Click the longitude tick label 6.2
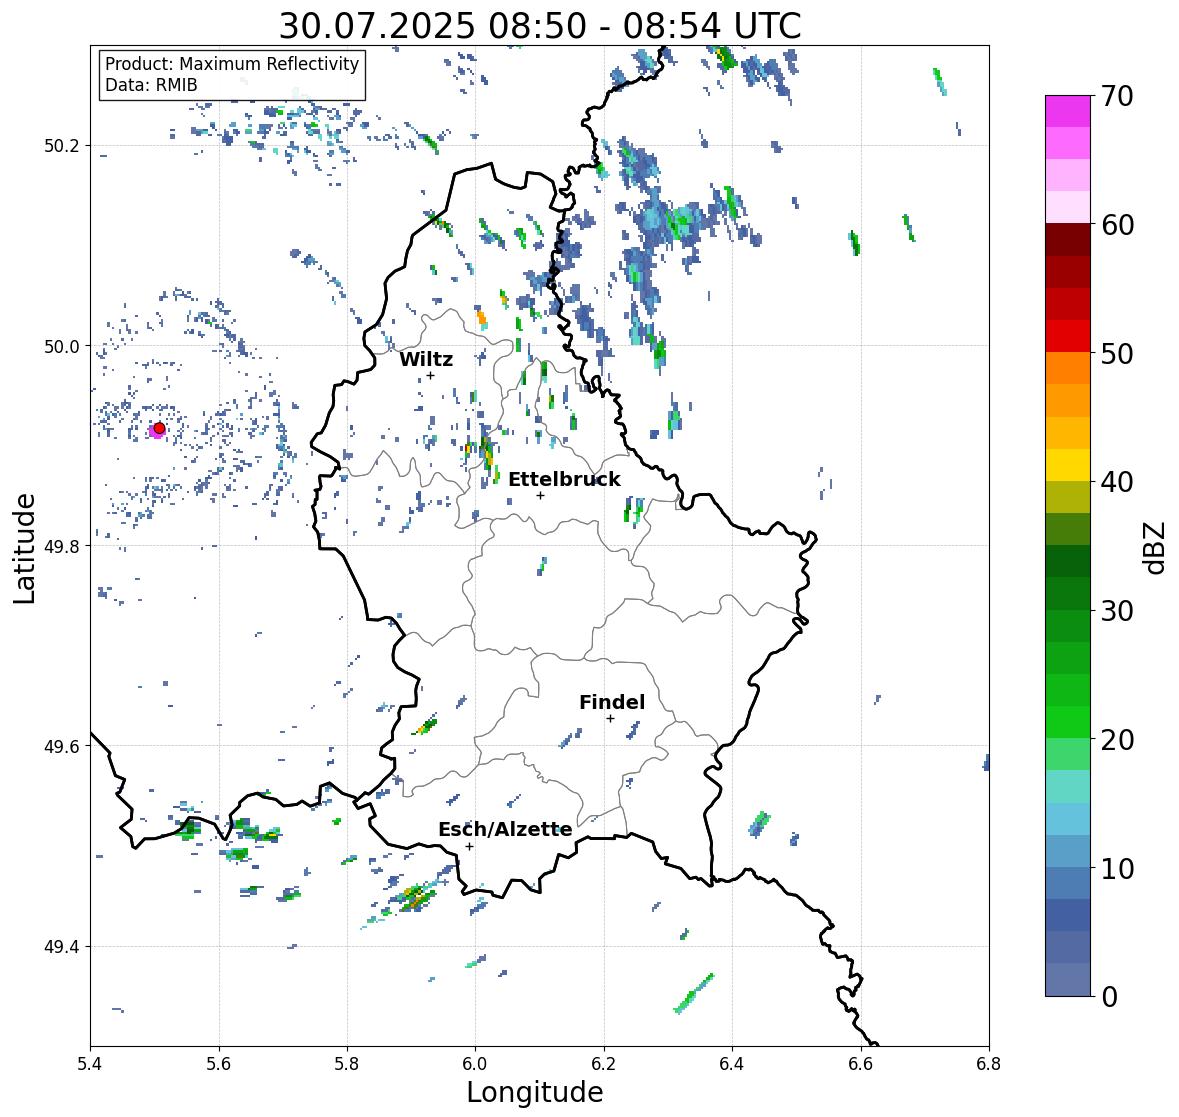Image resolution: width=1179 pixels, height=1117 pixels. tap(604, 1064)
